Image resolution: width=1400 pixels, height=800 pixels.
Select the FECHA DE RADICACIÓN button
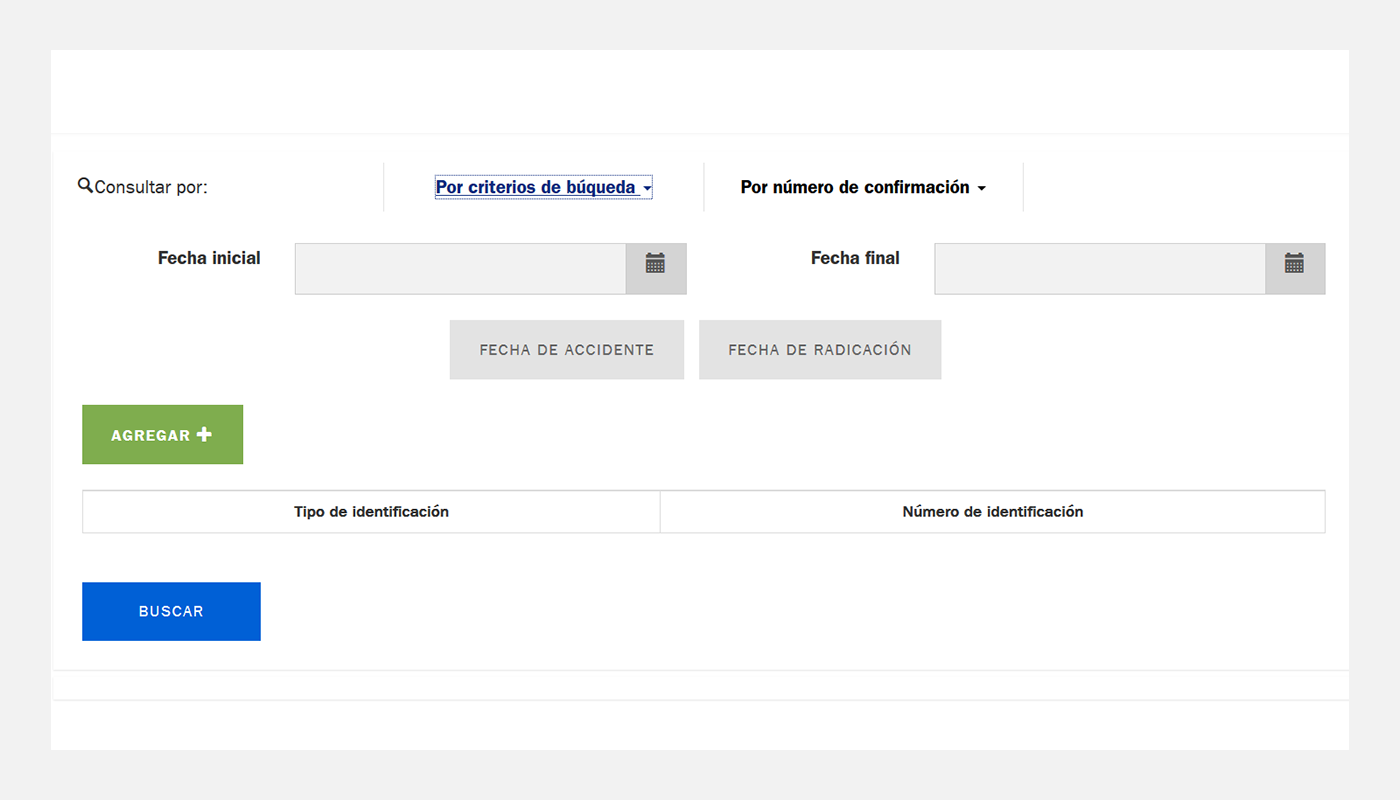820,350
